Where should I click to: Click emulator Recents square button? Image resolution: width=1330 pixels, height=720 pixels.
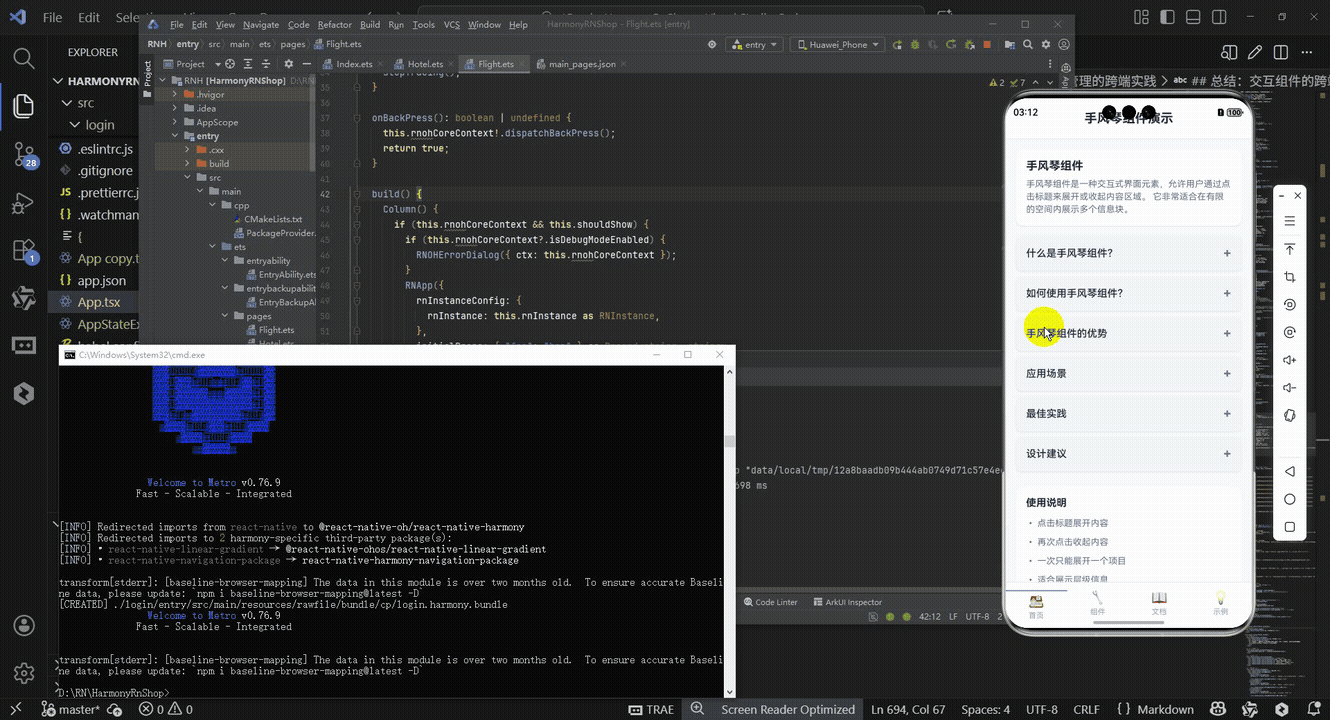coord(1290,527)
